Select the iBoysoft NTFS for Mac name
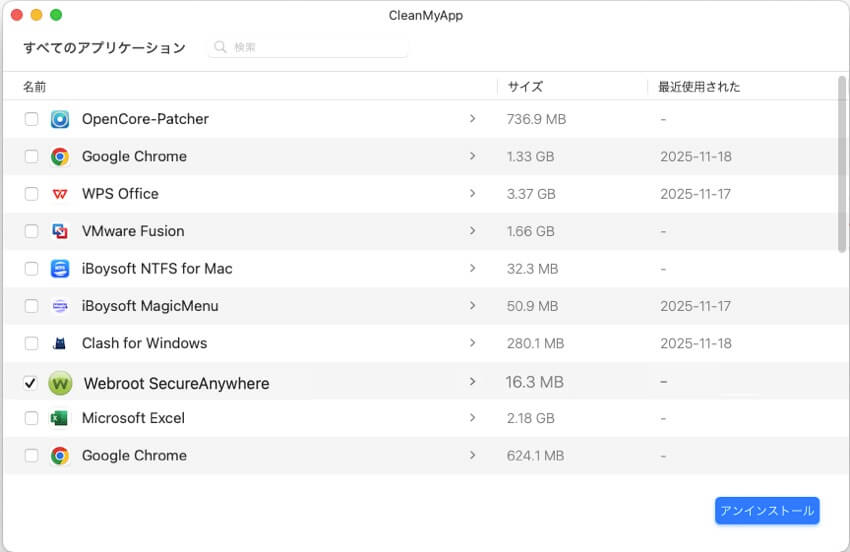The width and height of the screenshot is (850, 552). (x=157, y=268)
